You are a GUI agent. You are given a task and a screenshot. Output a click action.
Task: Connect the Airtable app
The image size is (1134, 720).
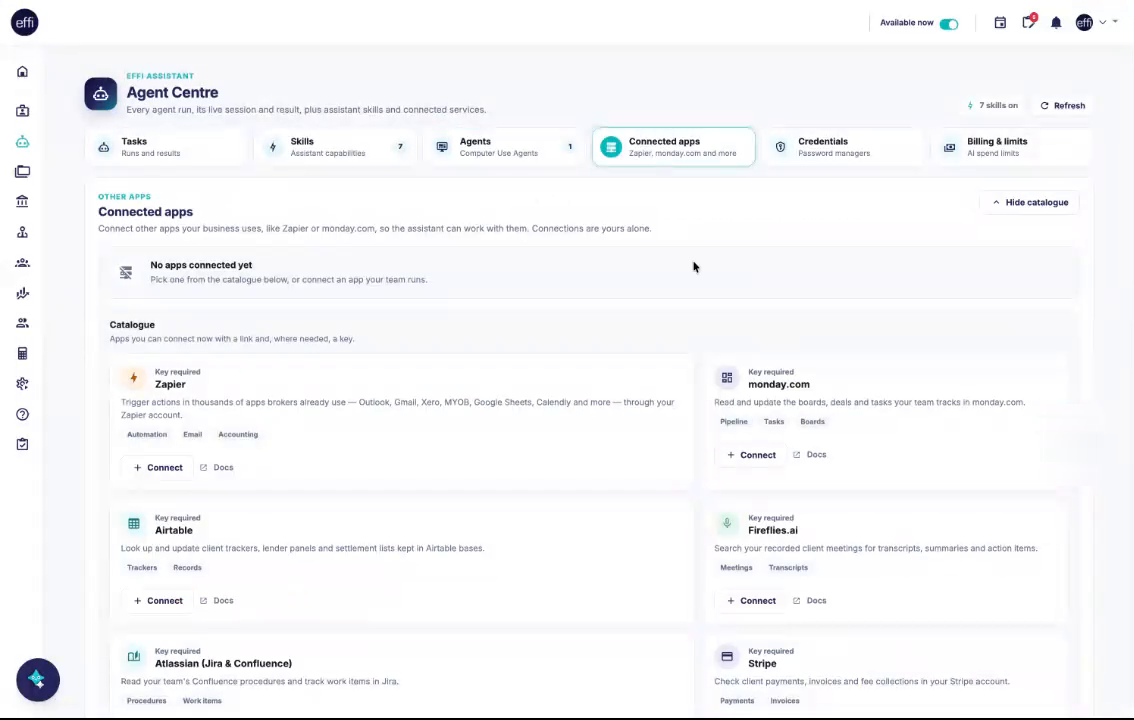coord(158,601)
